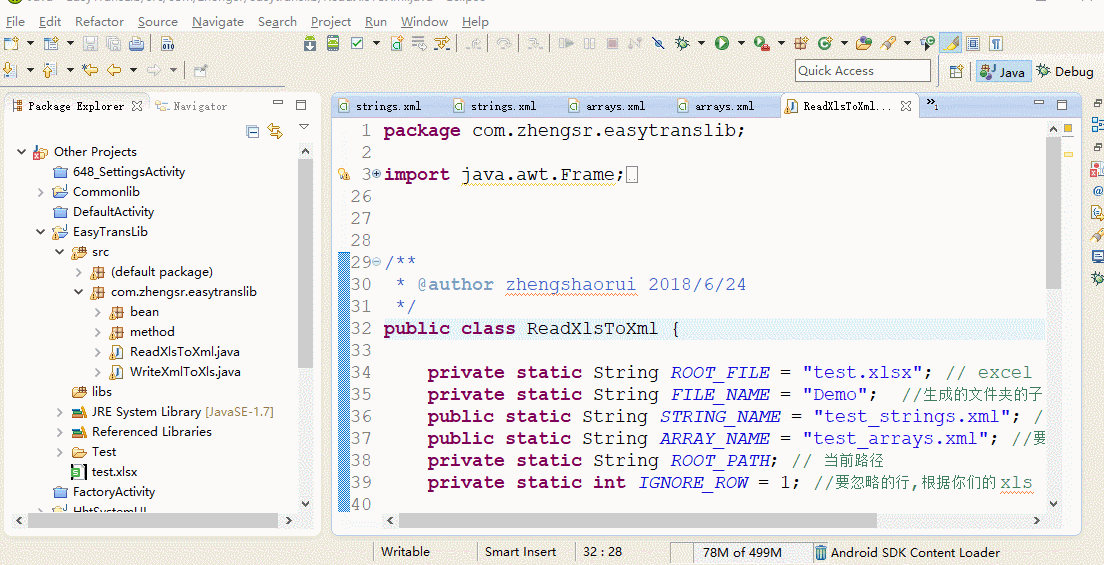Click the Run External Tools icon
Screen dimensions: 1104x565
[x=761, y=44]
